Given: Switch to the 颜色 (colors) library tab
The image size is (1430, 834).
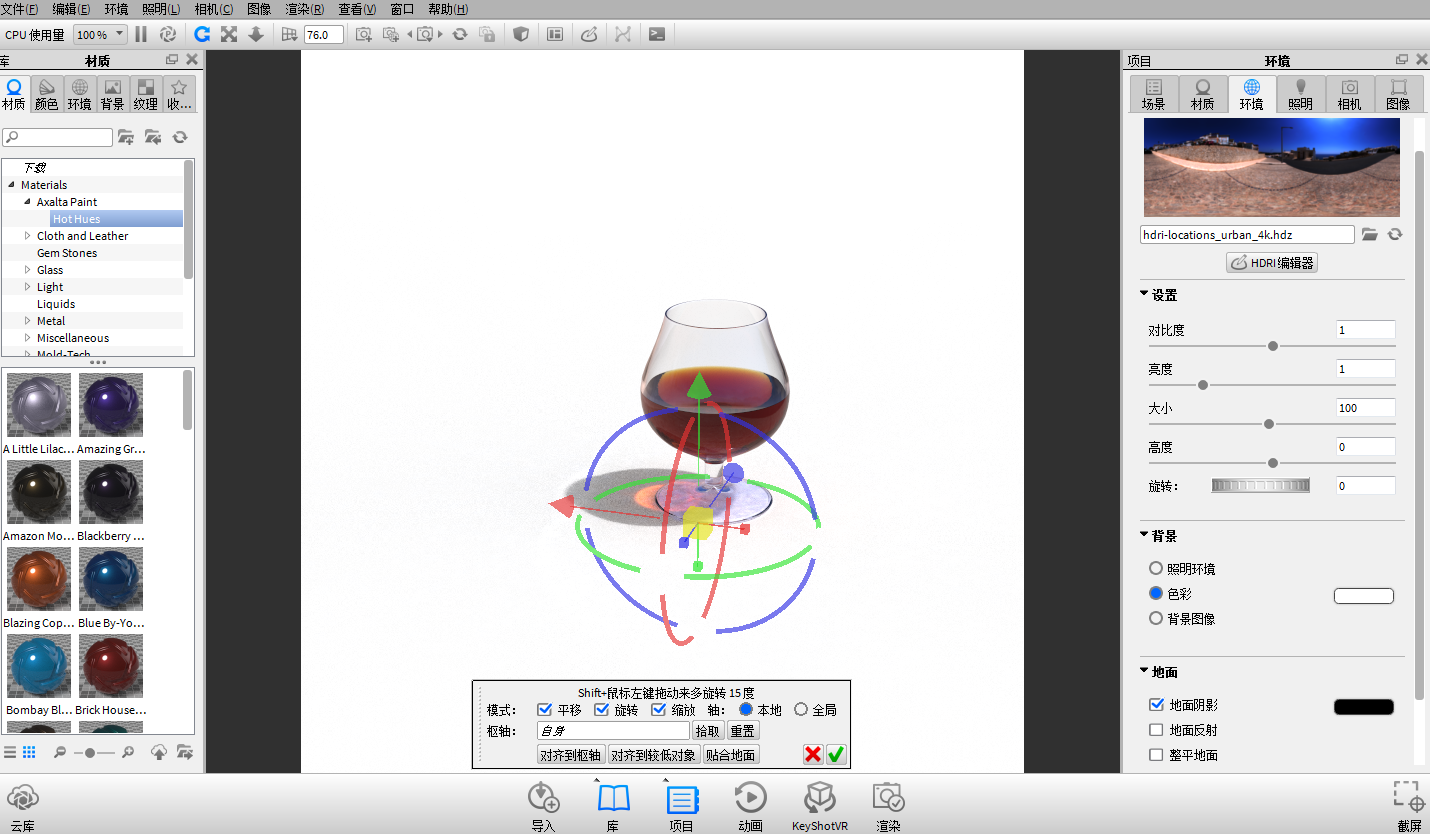Looking at the screenshot, I should (47, 94).
